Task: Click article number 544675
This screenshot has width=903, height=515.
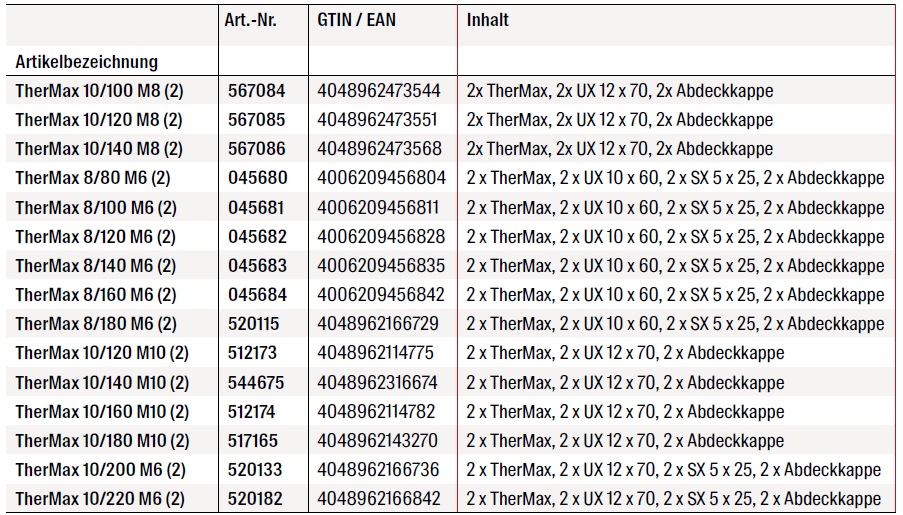Action: [256, 383]
